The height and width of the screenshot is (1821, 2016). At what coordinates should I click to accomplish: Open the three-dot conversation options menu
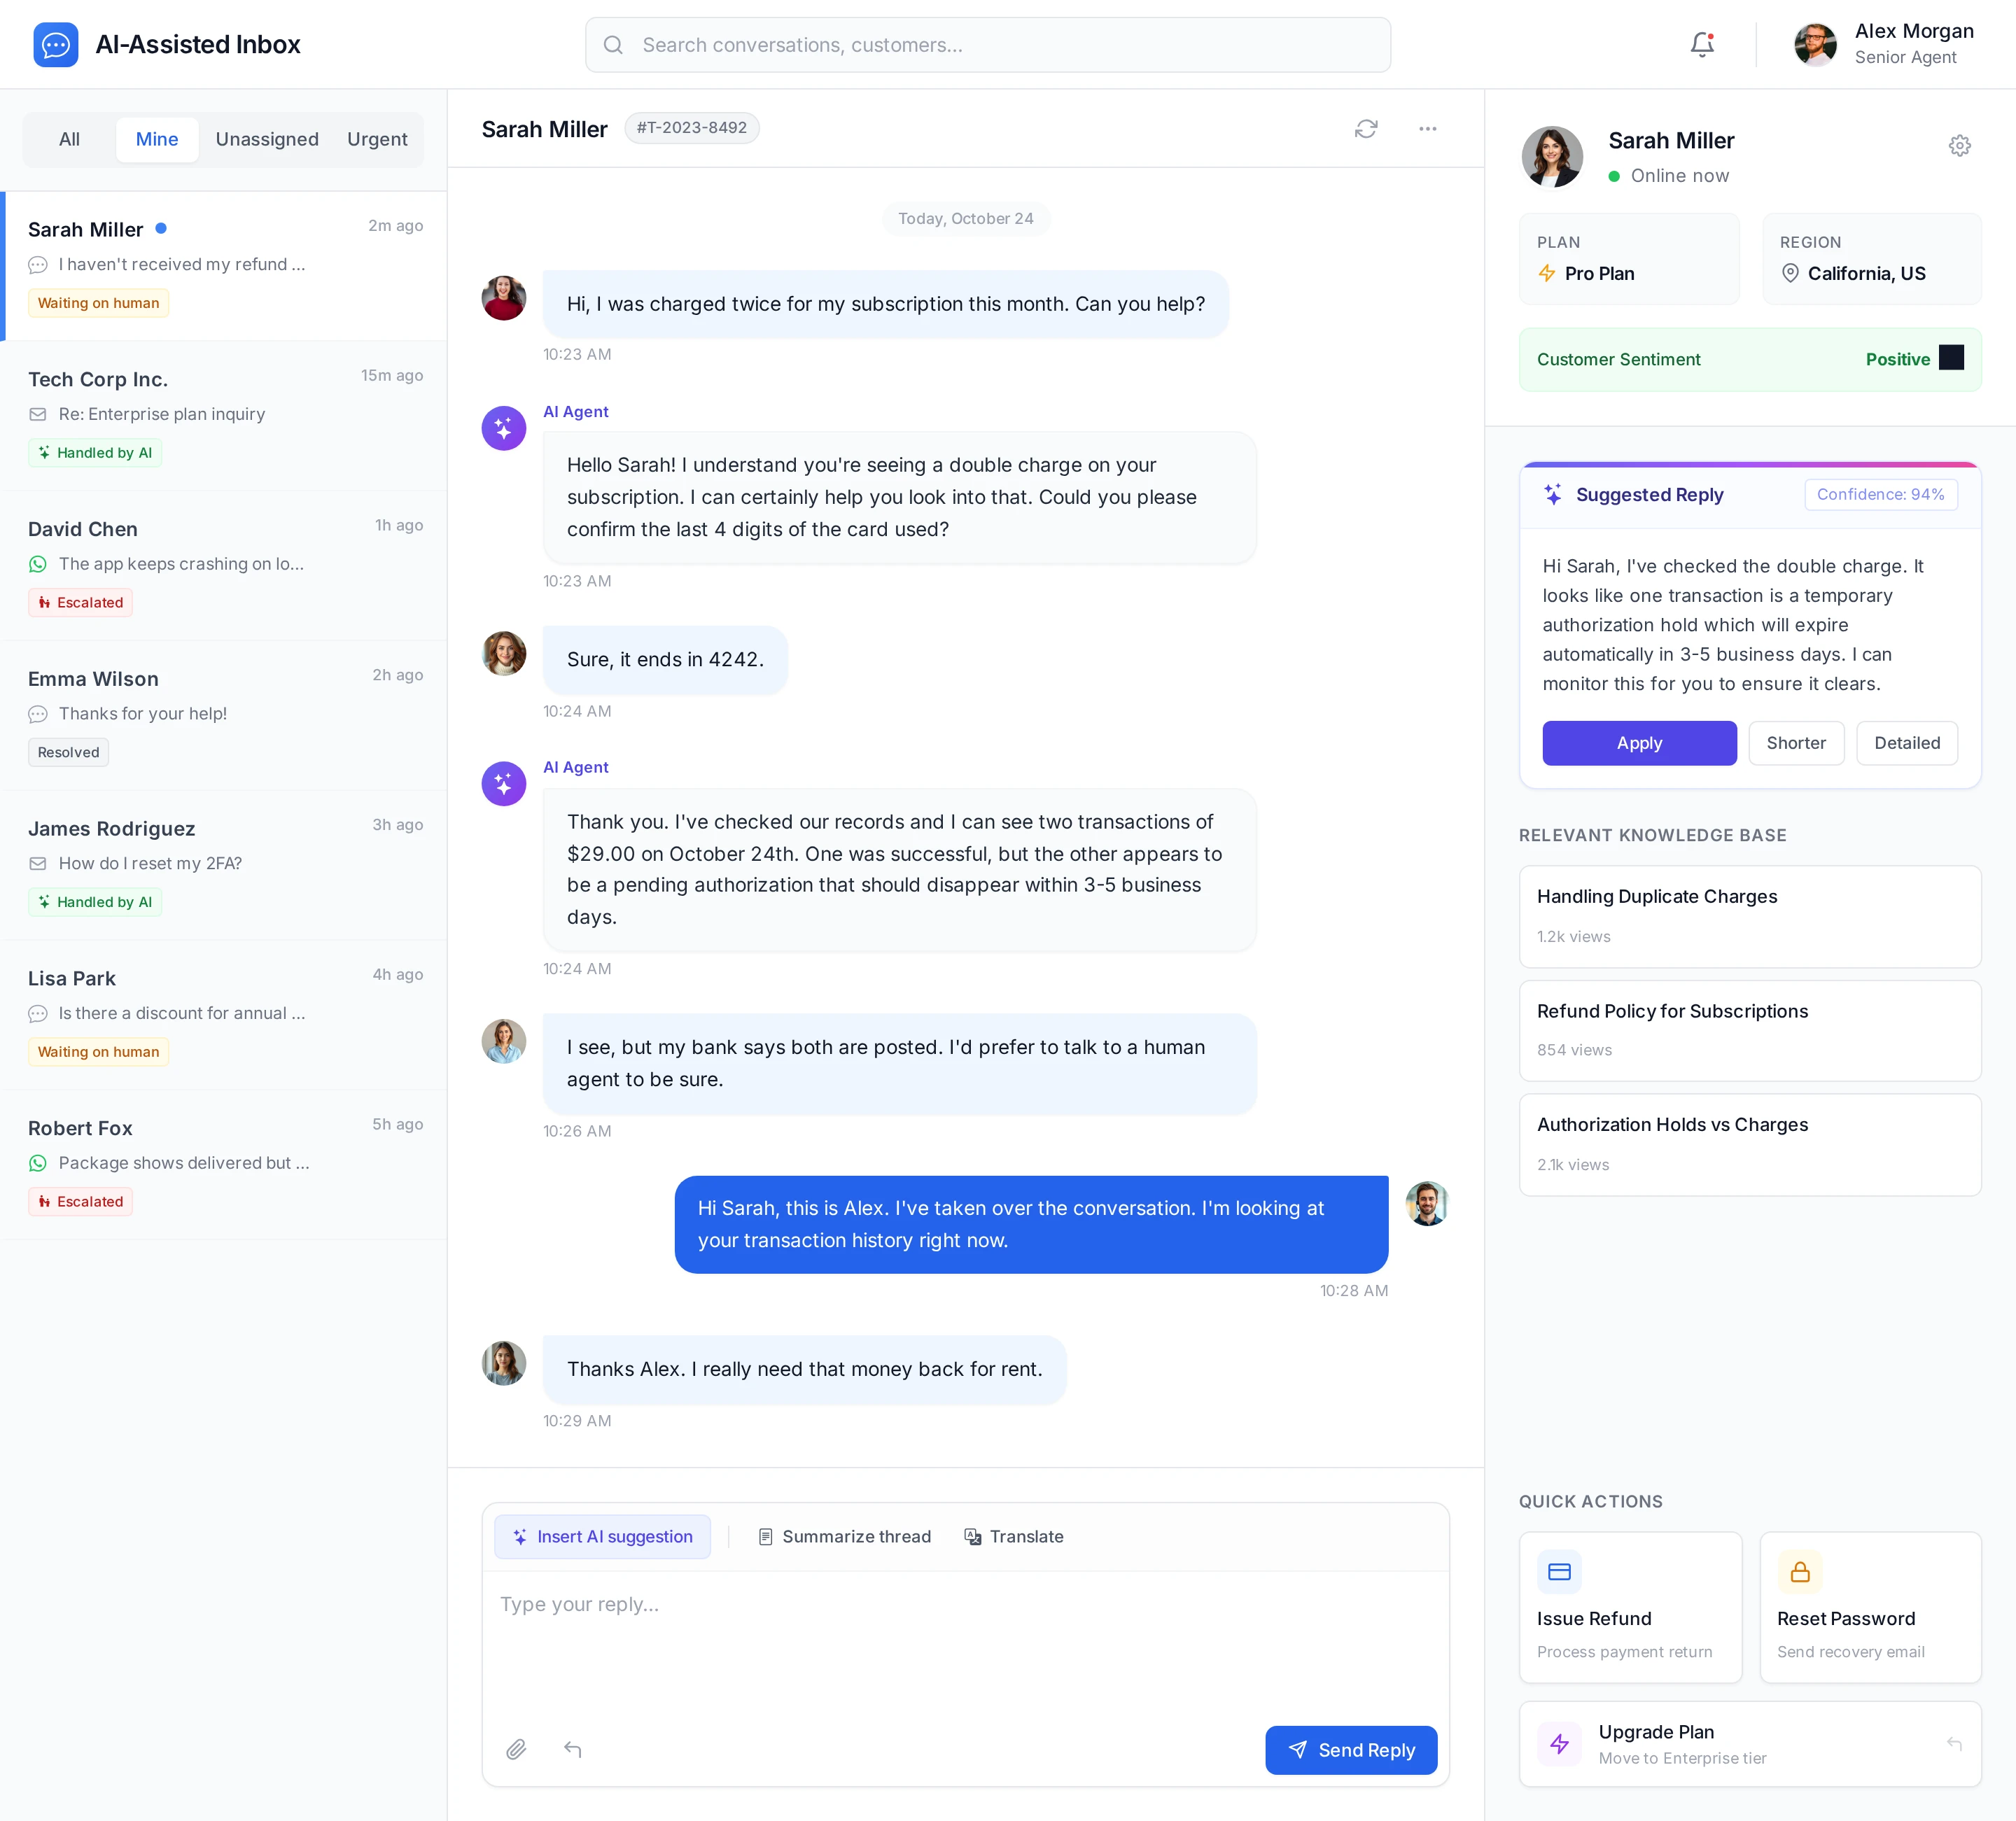click(1427, 129)
